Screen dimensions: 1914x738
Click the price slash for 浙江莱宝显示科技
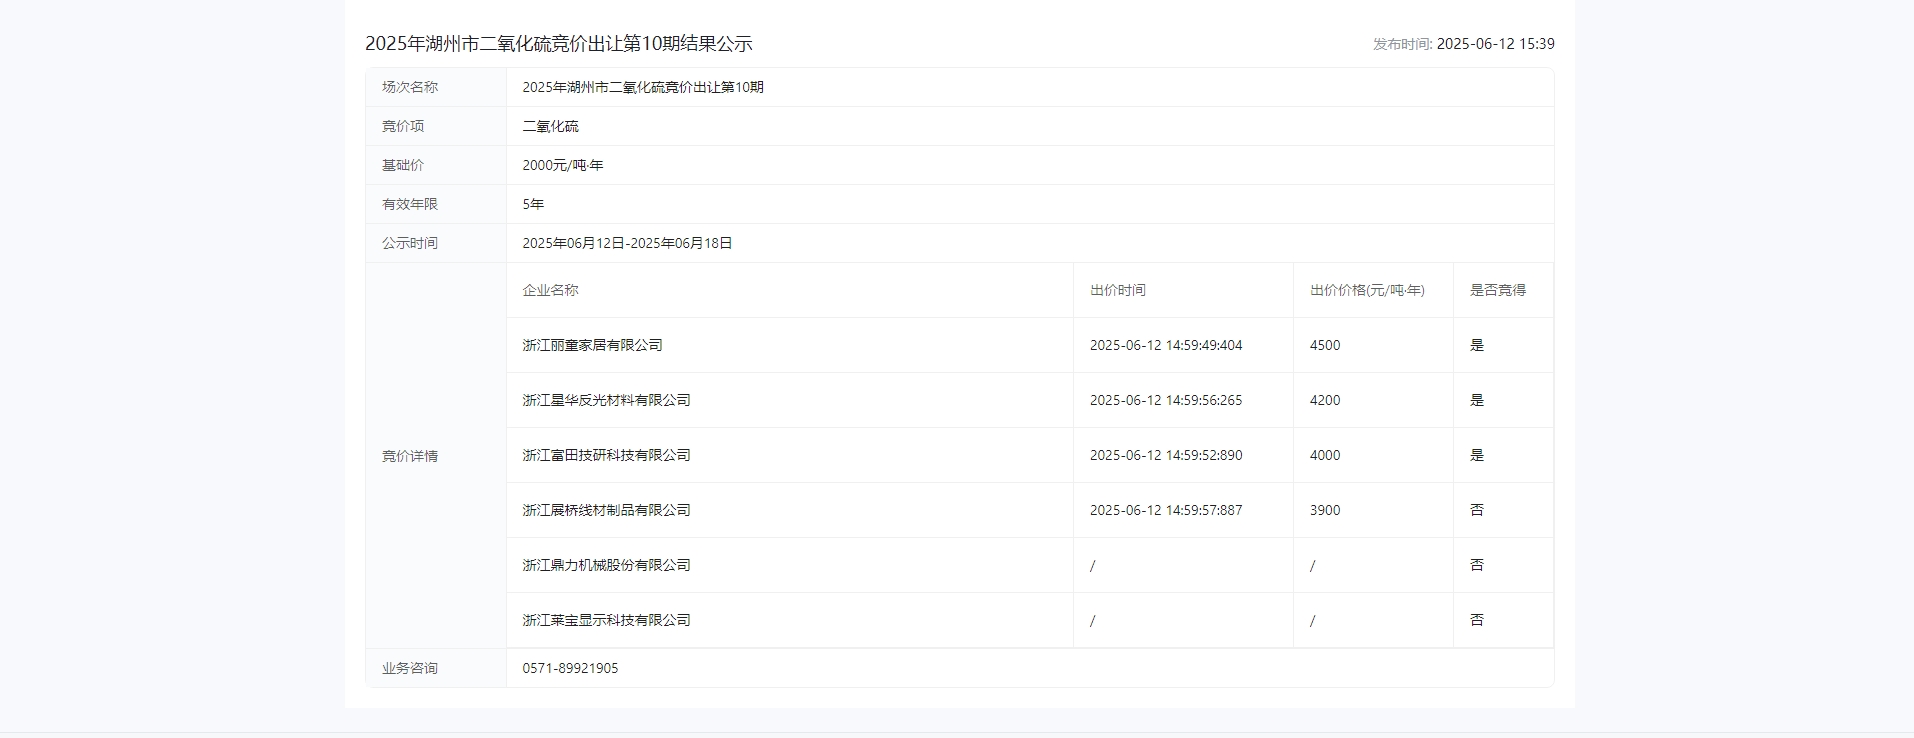pos(1313,621)
